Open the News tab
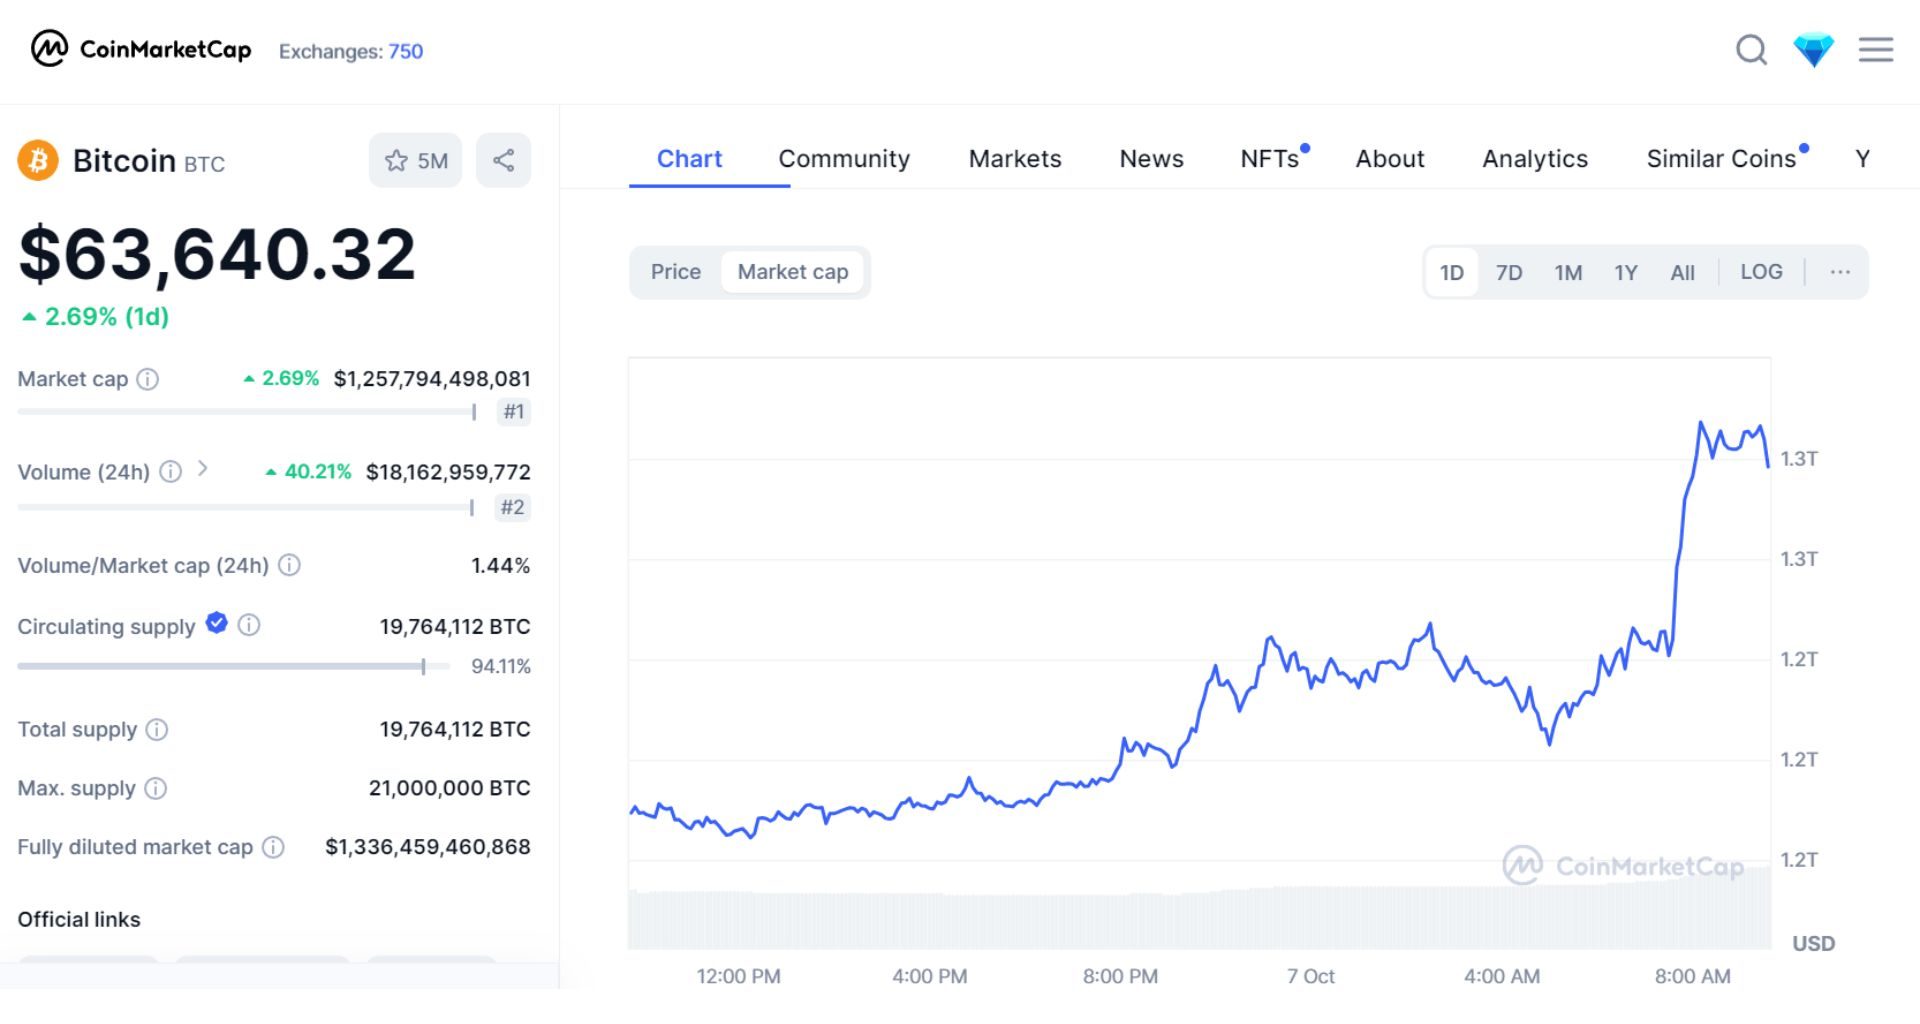1920x1024 pixels. (x=1151, y=158)
